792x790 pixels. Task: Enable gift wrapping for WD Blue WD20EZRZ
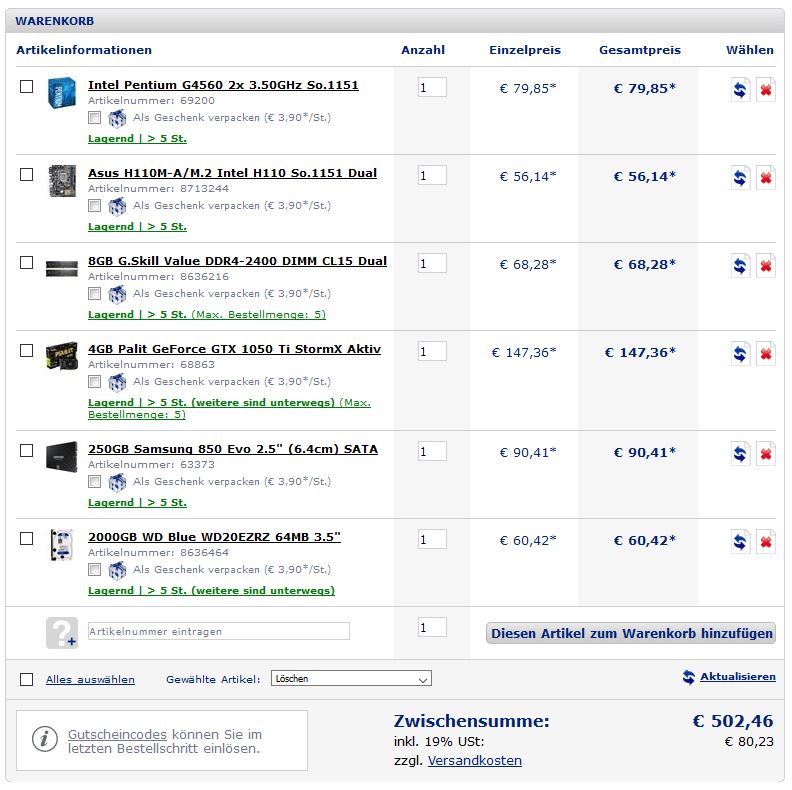point(94,569)
